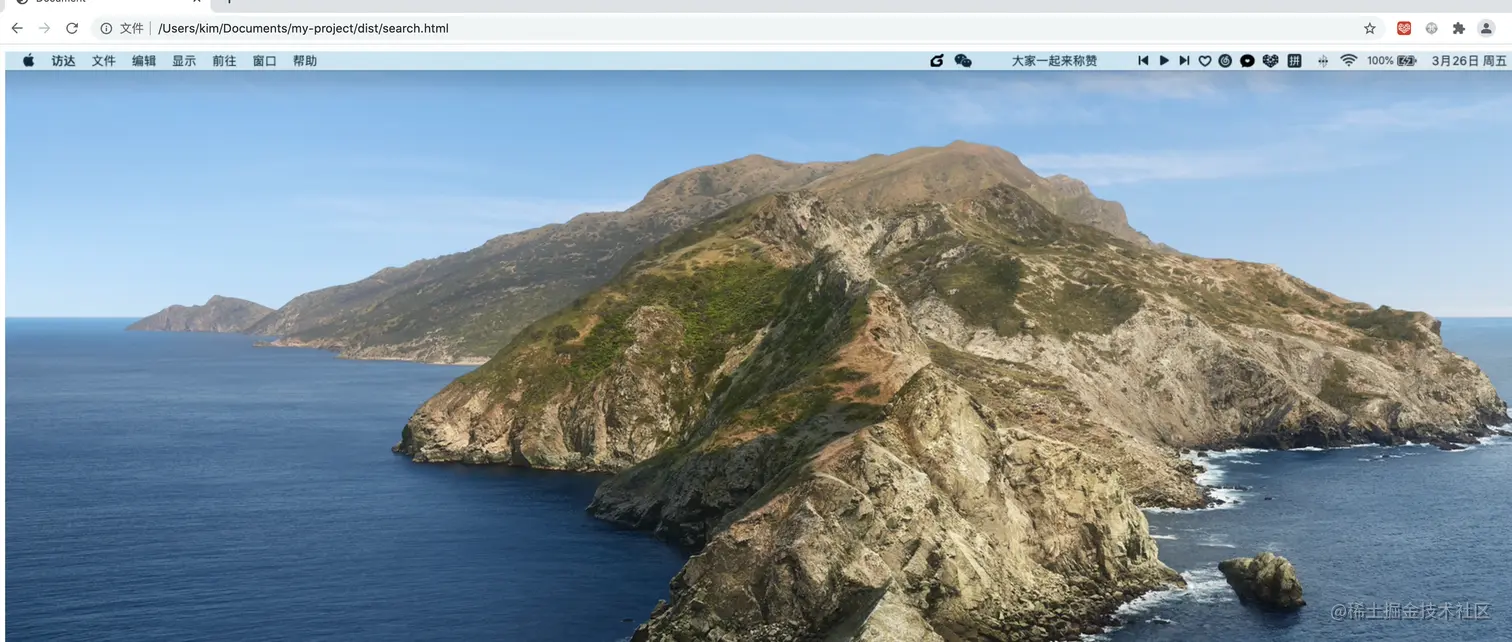Click the swirl circle menu bar icon

click(x=1225, y=61)
